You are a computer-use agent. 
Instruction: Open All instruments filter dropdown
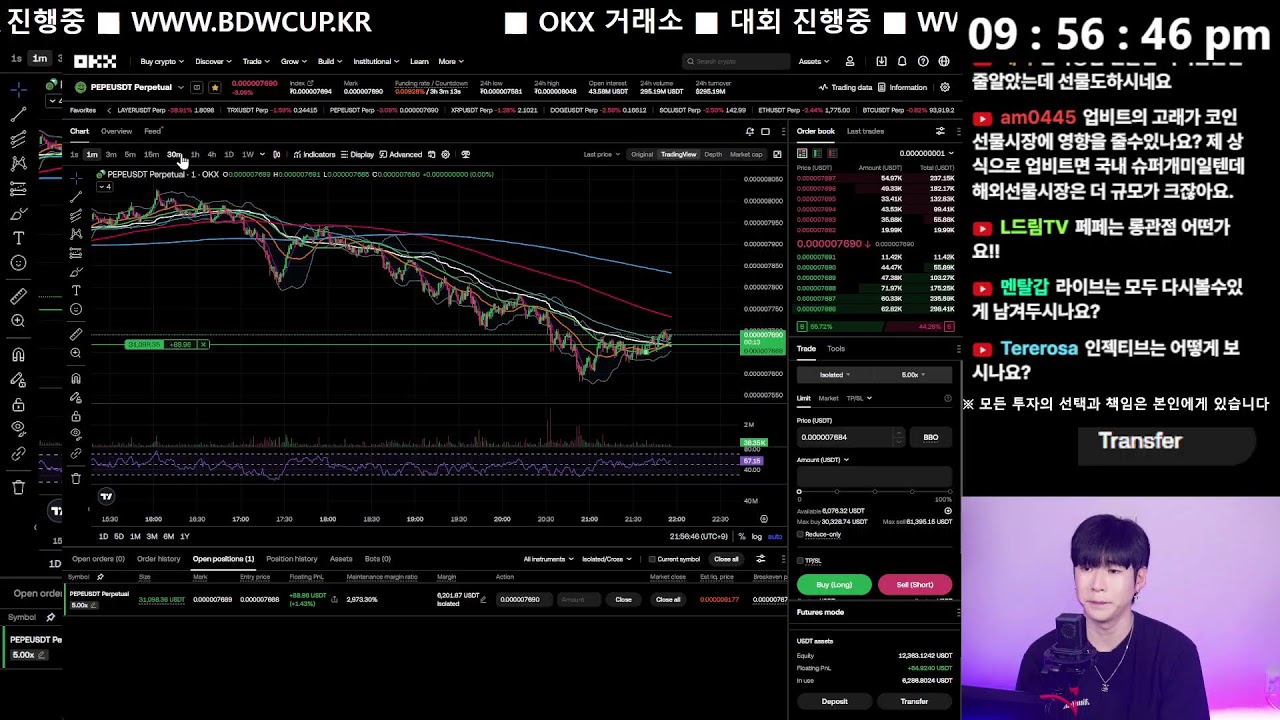tap(550, 559)
